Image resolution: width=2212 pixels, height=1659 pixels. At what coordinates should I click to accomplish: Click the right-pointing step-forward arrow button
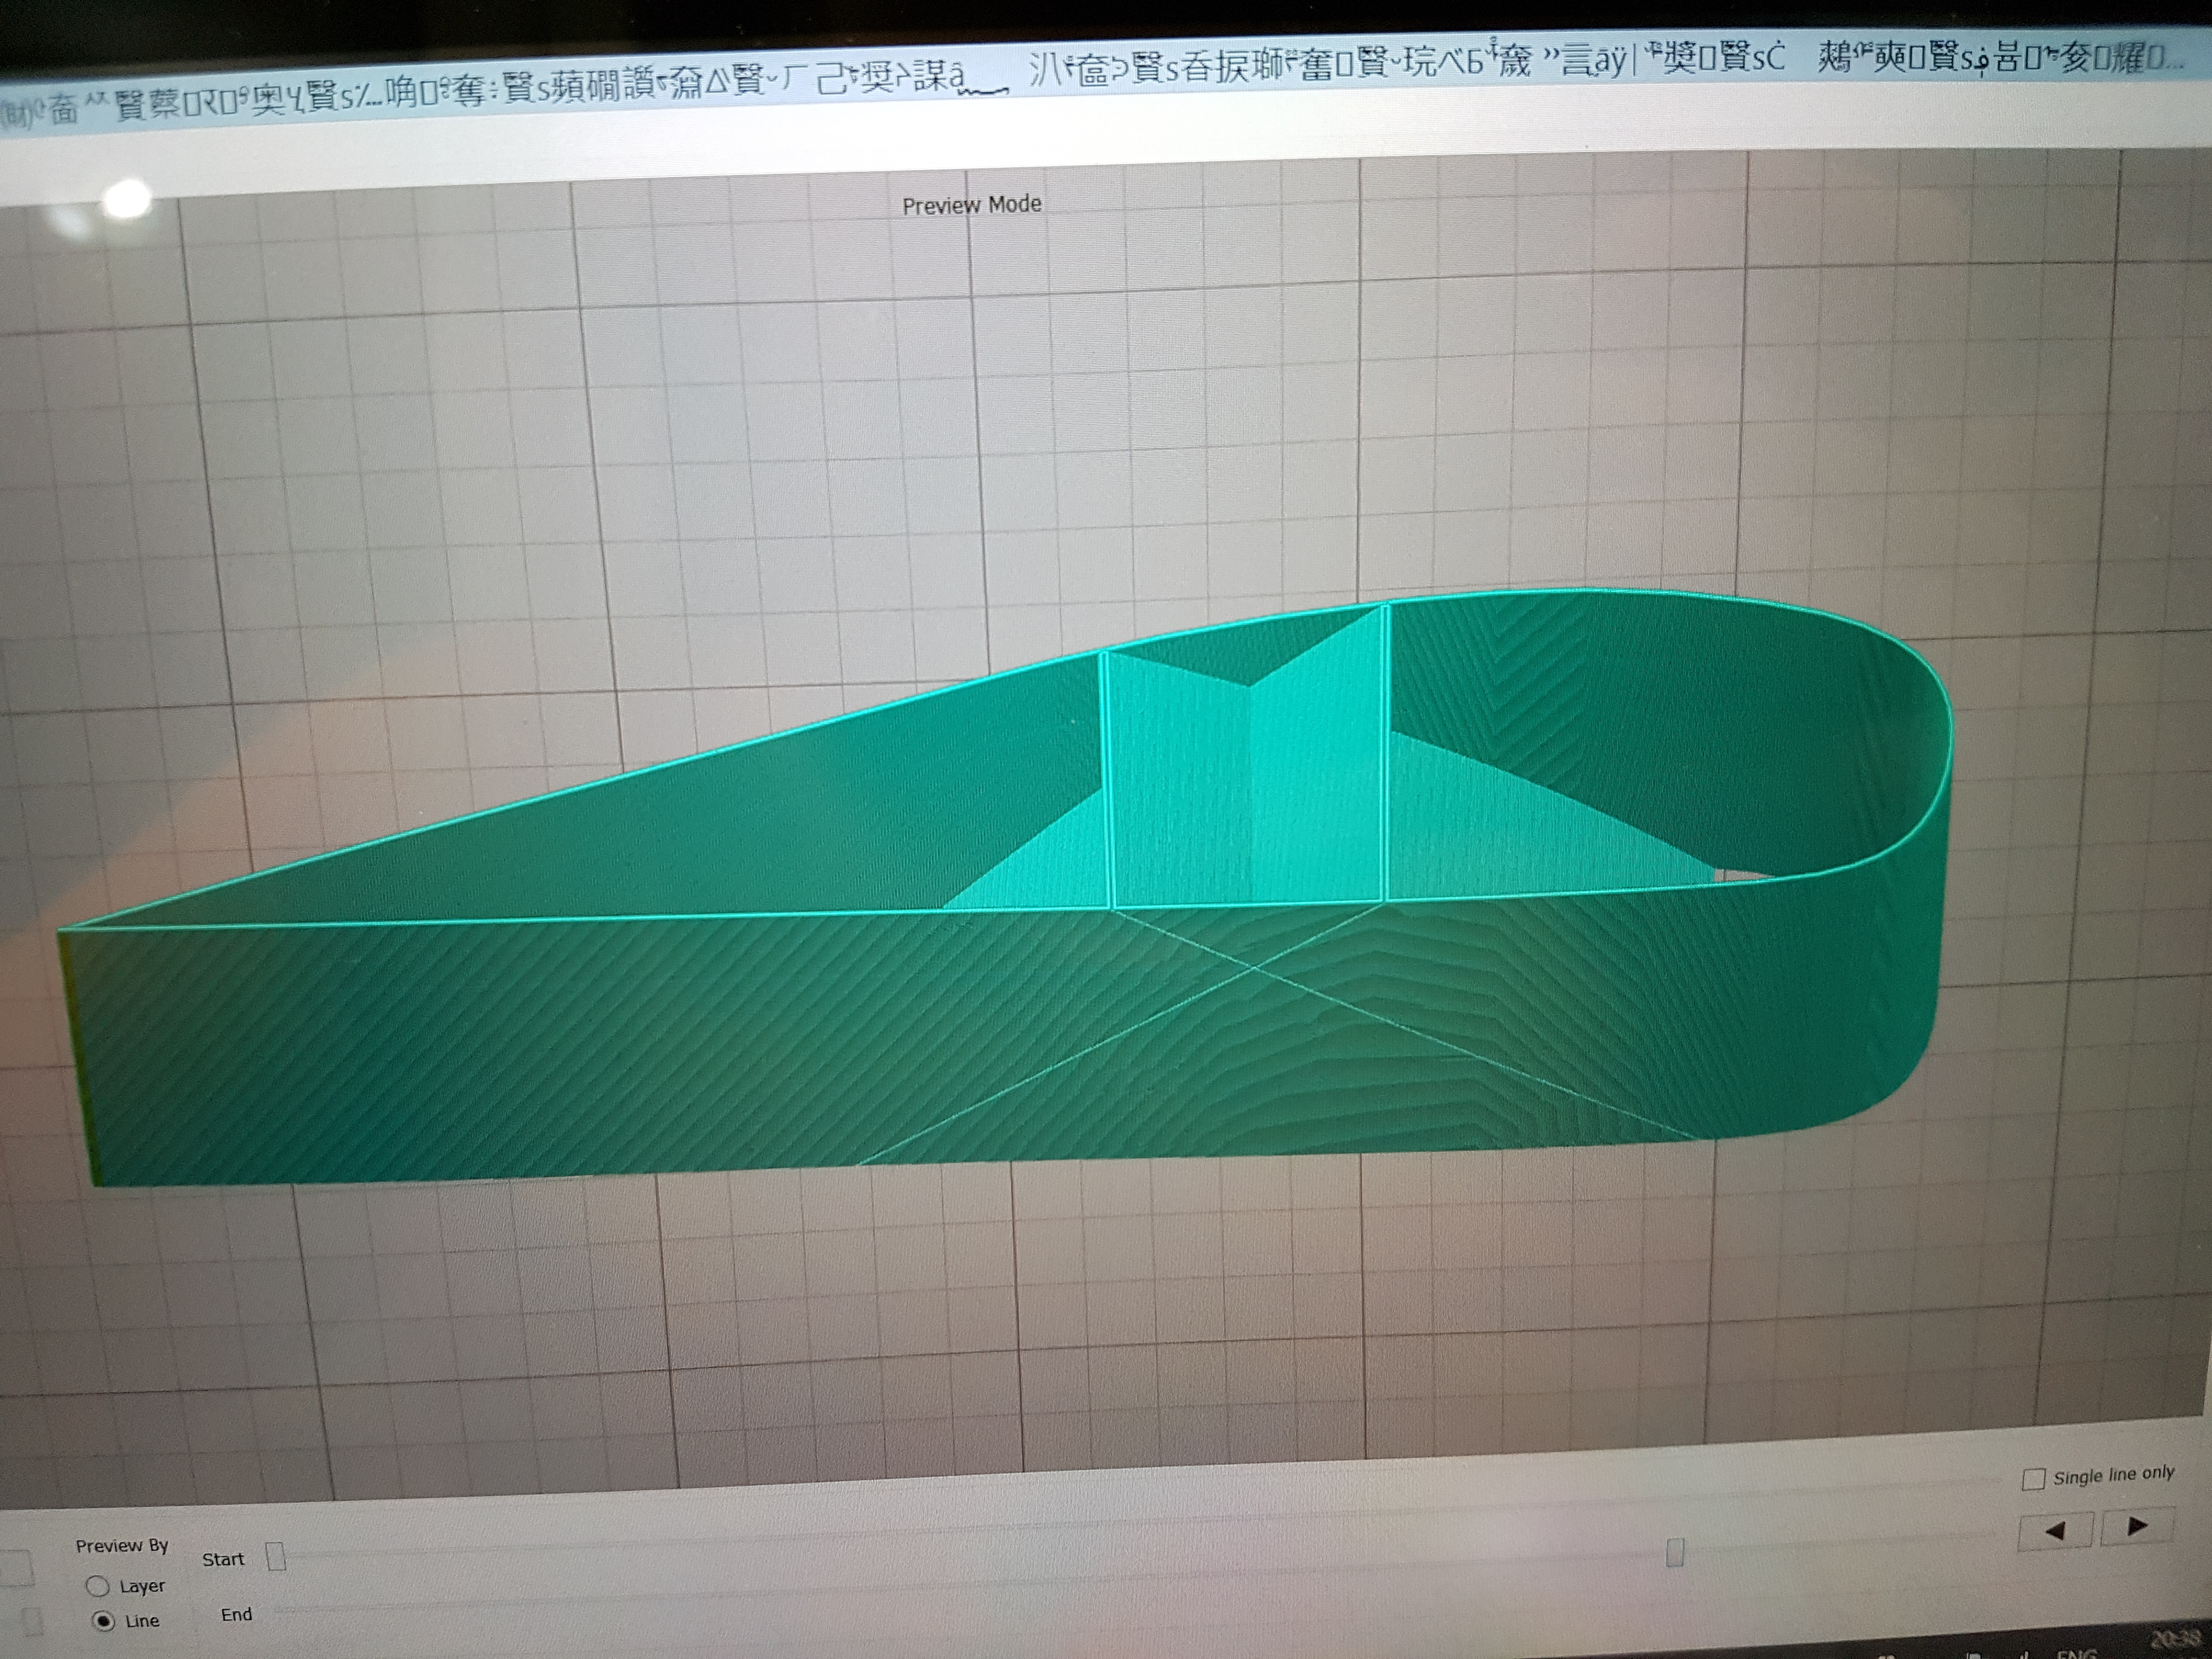[x=2137, y=1526]
